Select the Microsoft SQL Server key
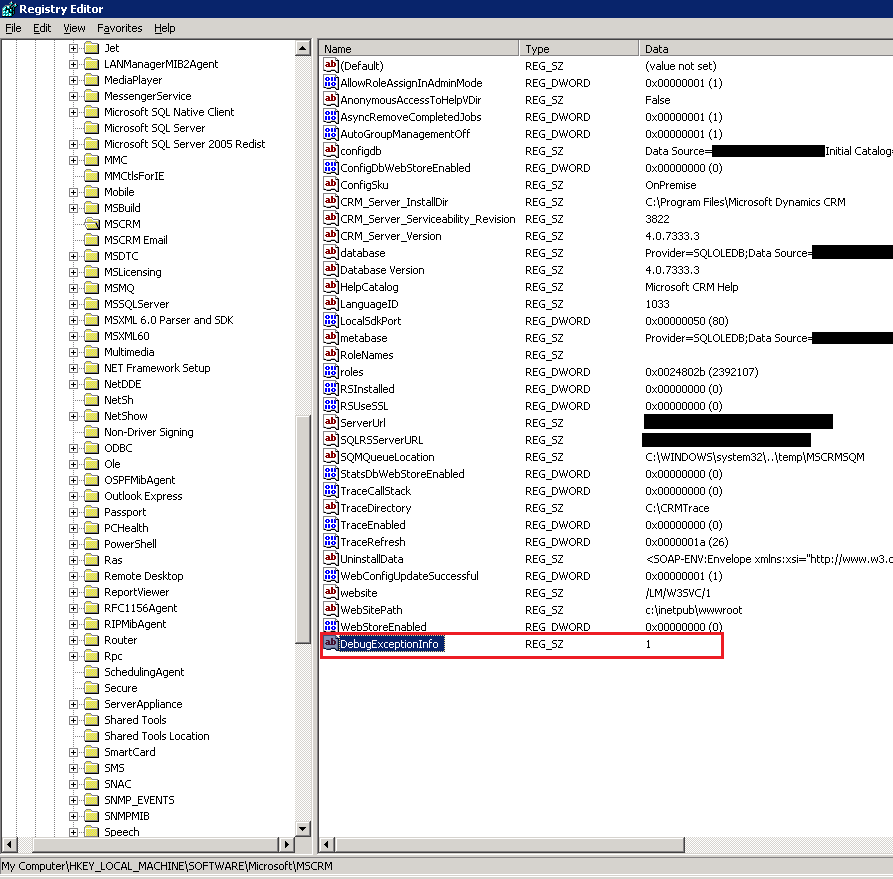893x879 pixels. [x=154, y=128]
